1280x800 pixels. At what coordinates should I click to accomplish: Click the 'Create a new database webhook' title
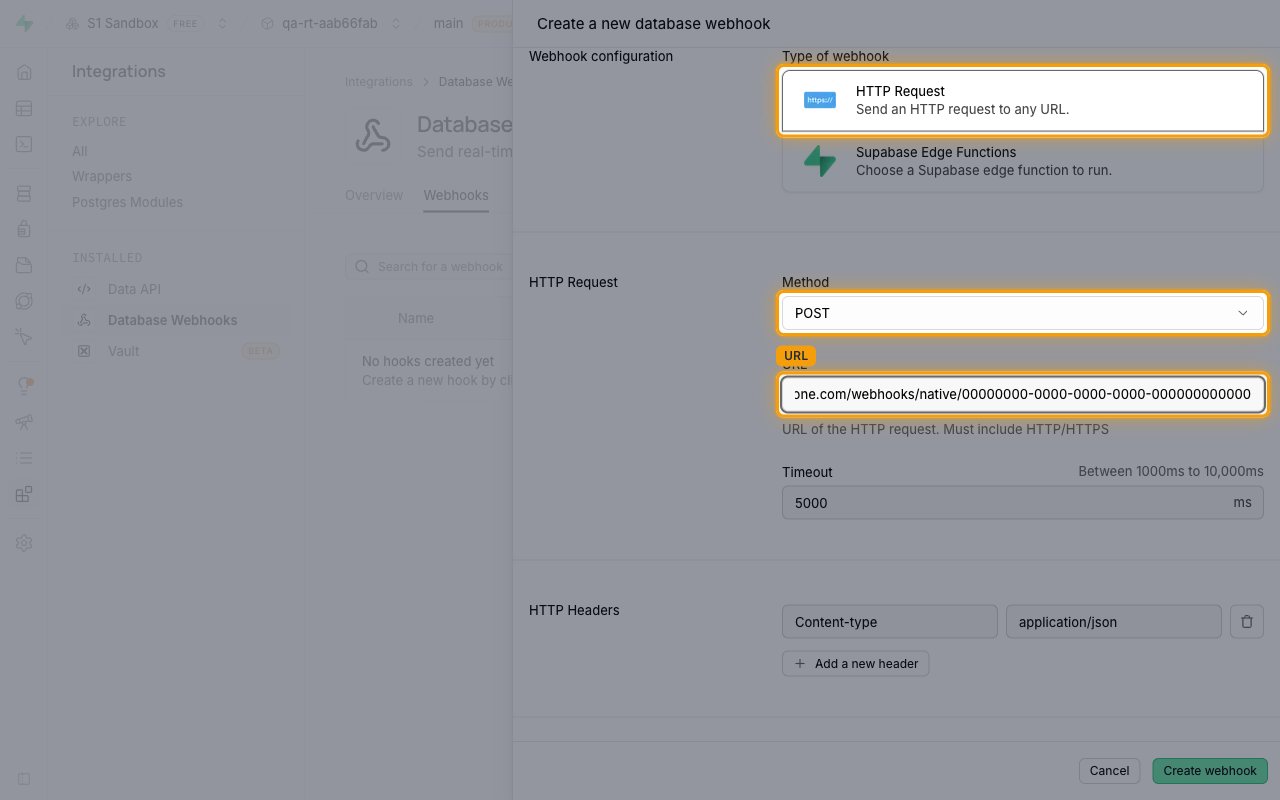(654, 23)
